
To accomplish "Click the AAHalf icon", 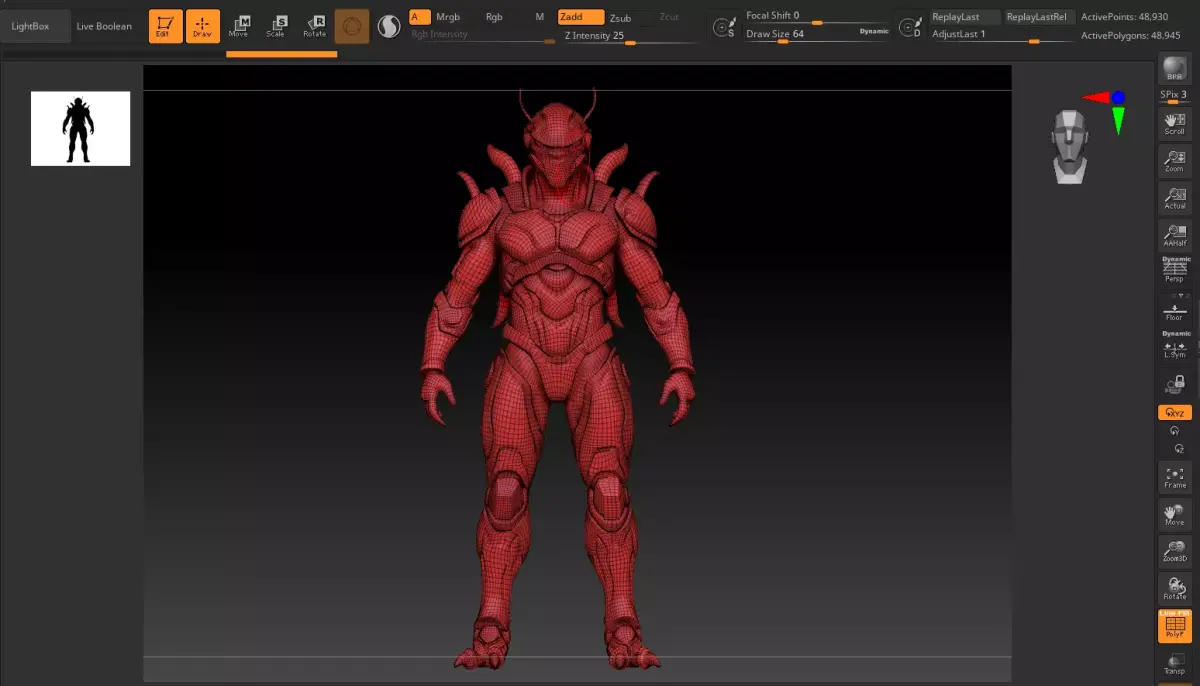I will [1174, 235].
